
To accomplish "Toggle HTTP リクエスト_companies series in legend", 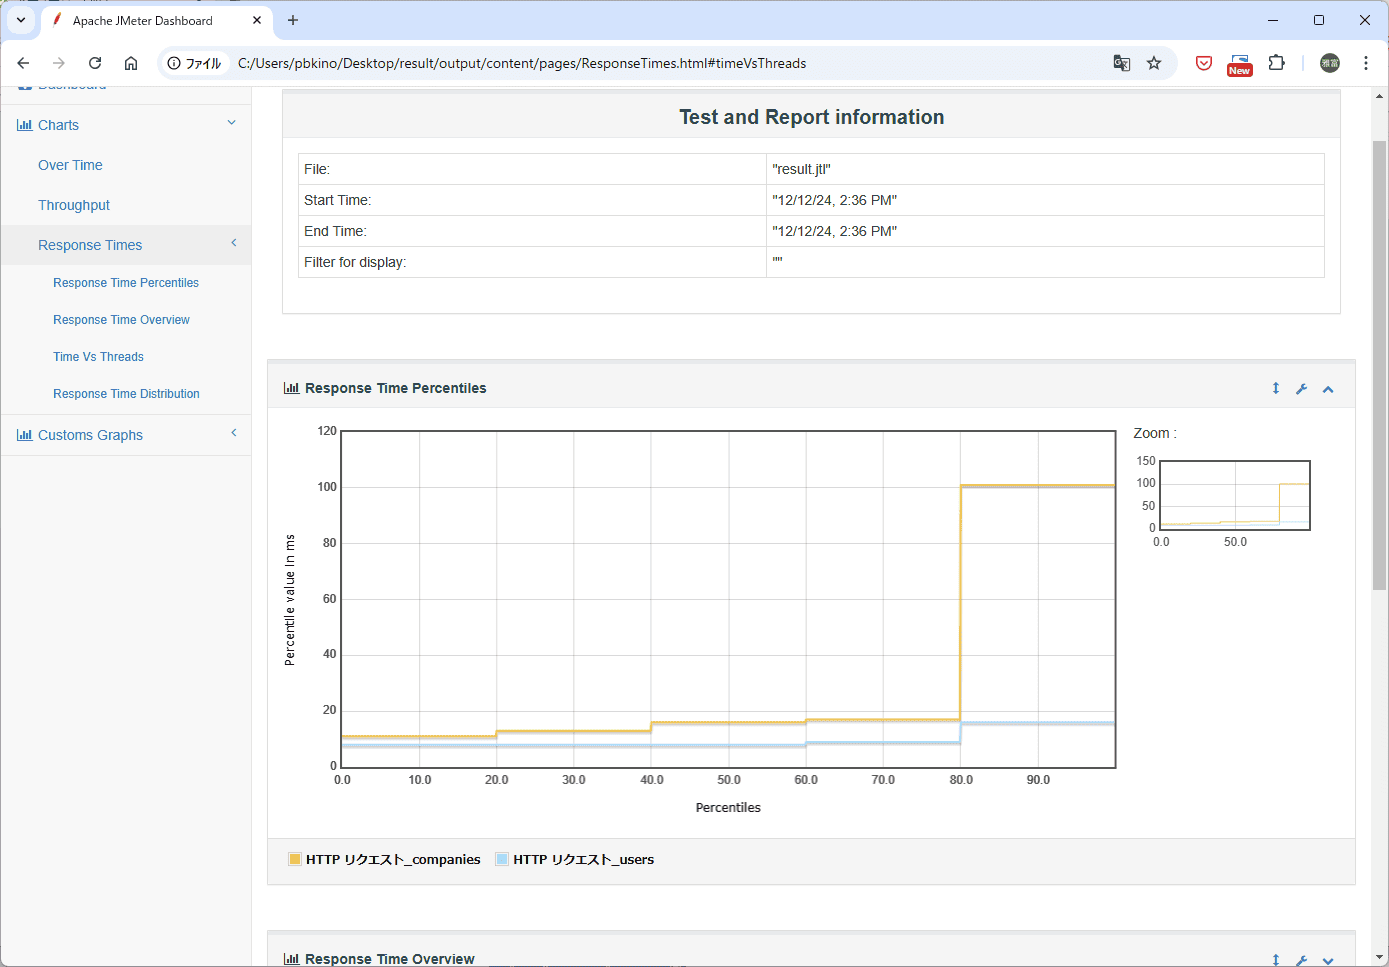I will 385,859.
